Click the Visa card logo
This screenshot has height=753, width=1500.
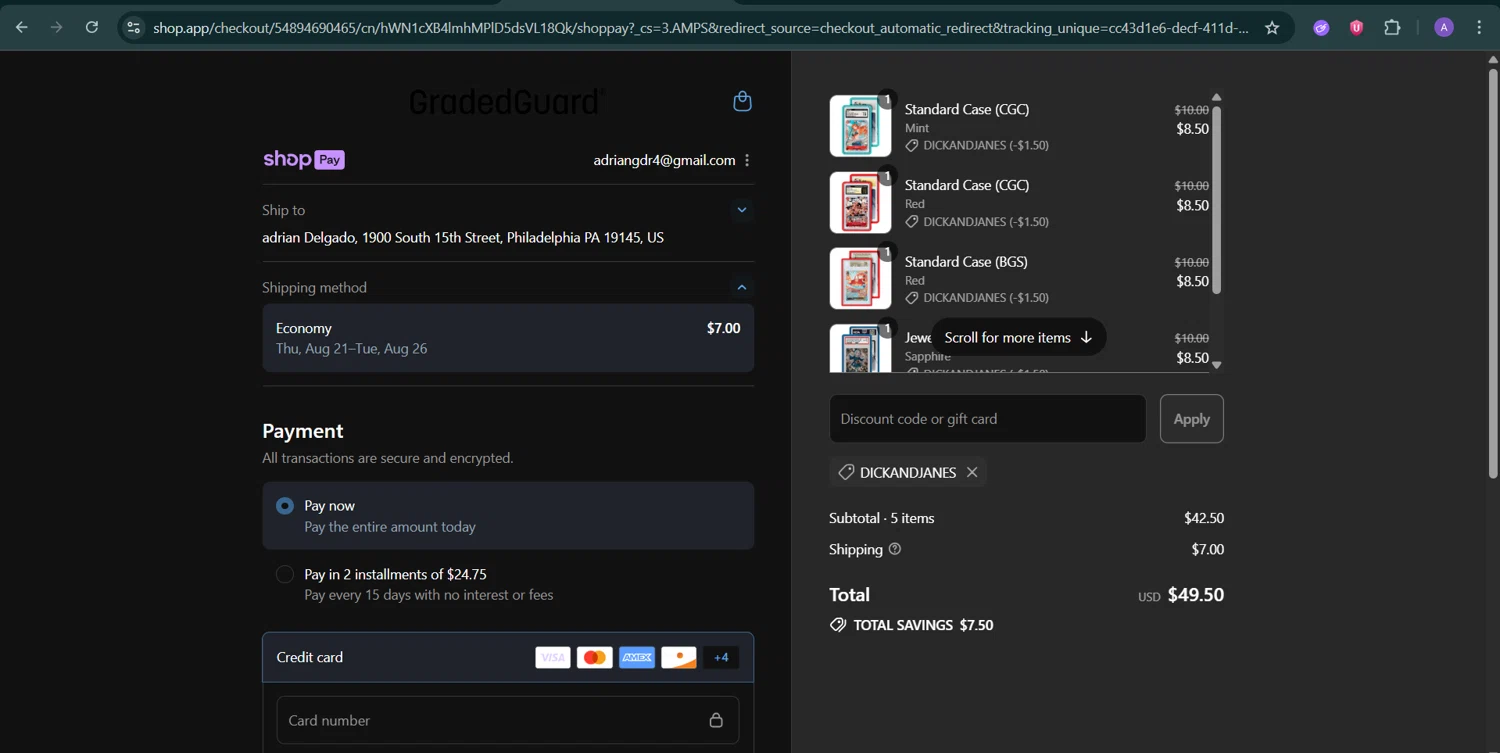tap(552, 657)
